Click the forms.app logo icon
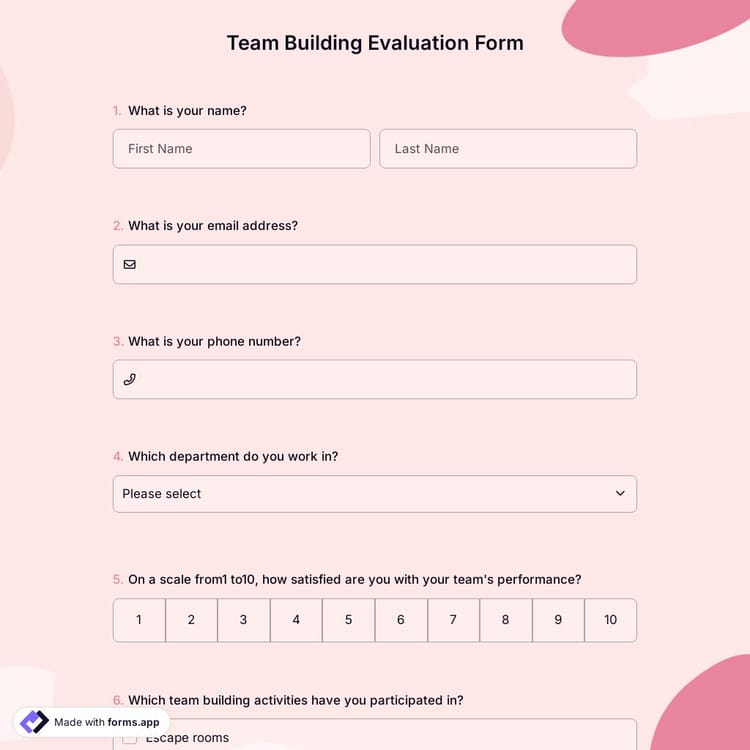750x750 pixels. click(34, 722)
